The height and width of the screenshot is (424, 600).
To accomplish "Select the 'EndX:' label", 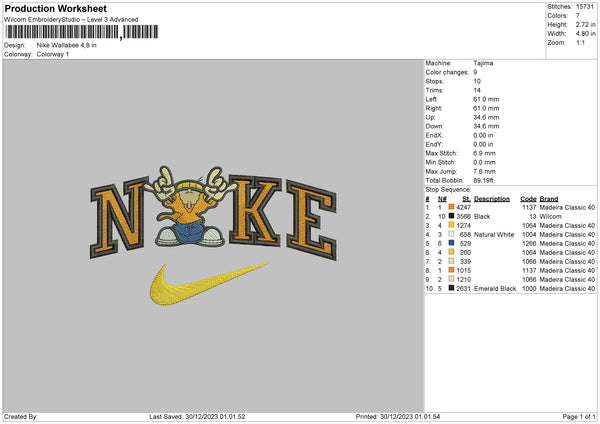I will click(x=434, y=135).
